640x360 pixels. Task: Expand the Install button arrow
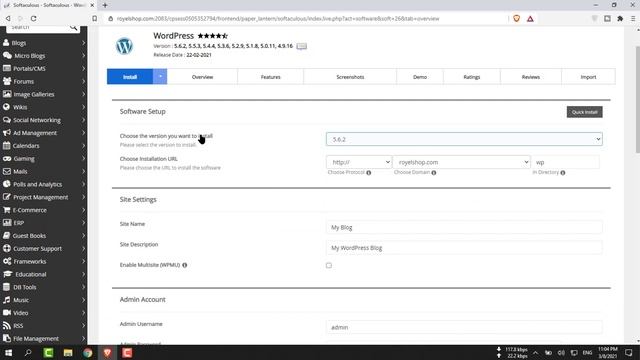pos(160,77)
